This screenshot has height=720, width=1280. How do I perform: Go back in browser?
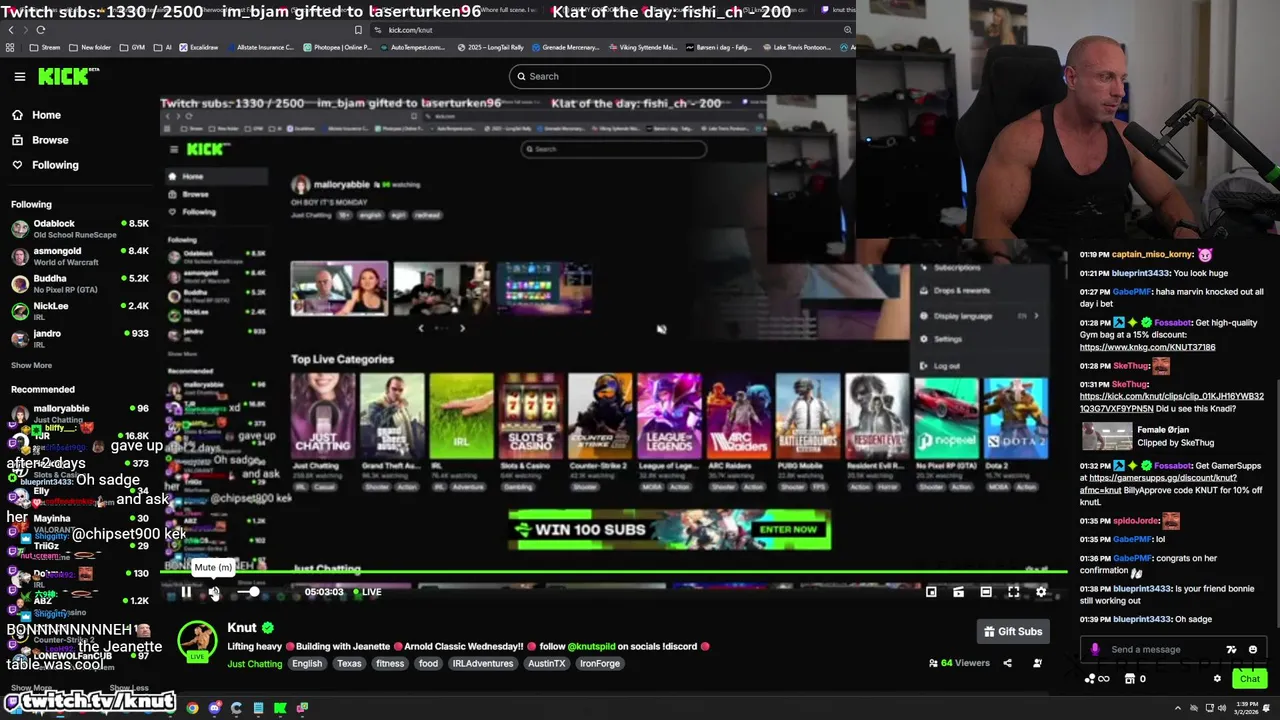pyautogui.click(x=11, y=30)
